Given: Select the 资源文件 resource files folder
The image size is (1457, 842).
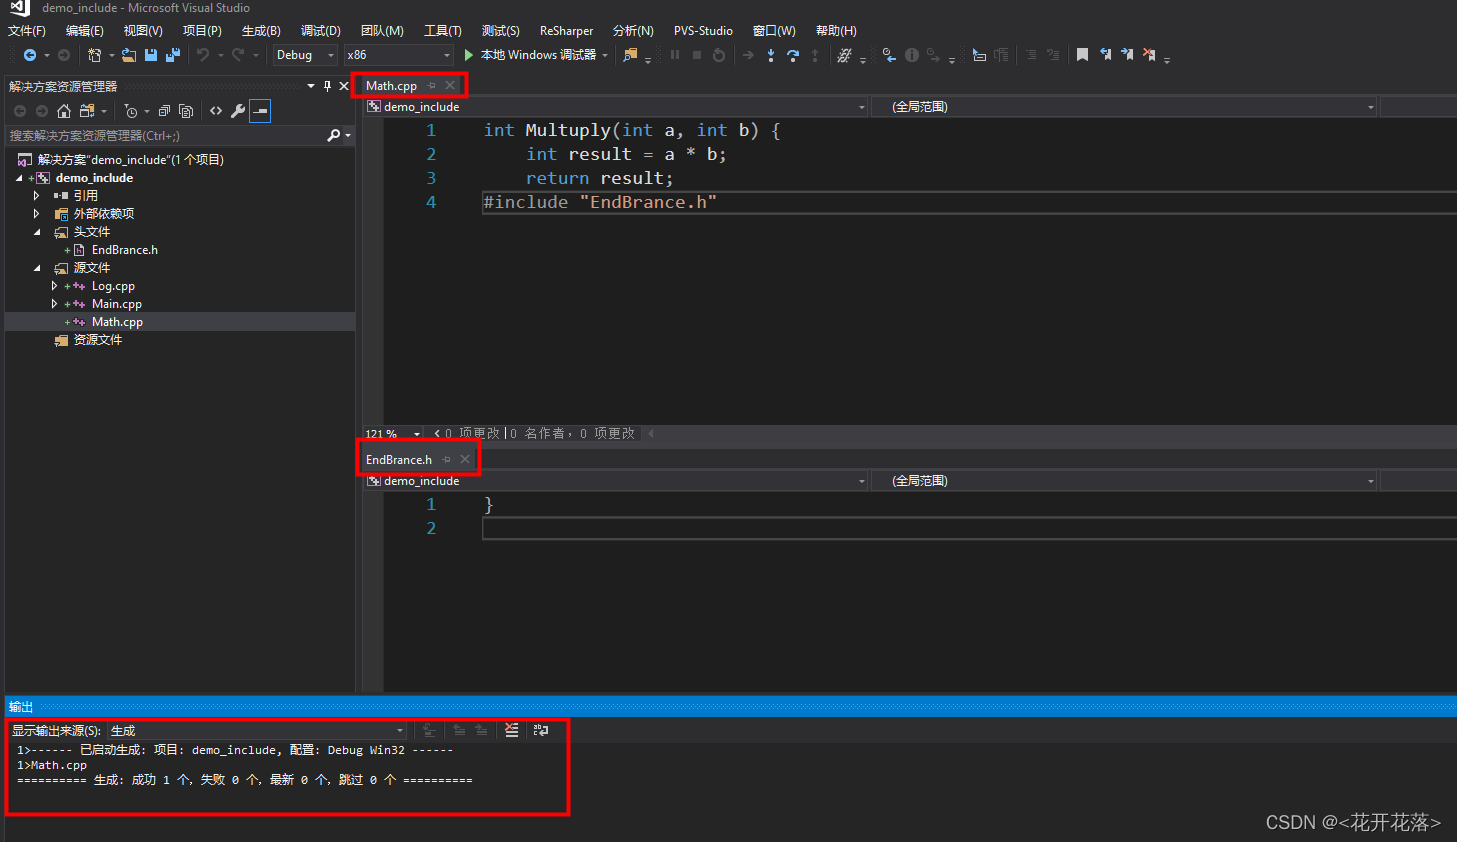Looking at the screenshot, I should 98,340.
